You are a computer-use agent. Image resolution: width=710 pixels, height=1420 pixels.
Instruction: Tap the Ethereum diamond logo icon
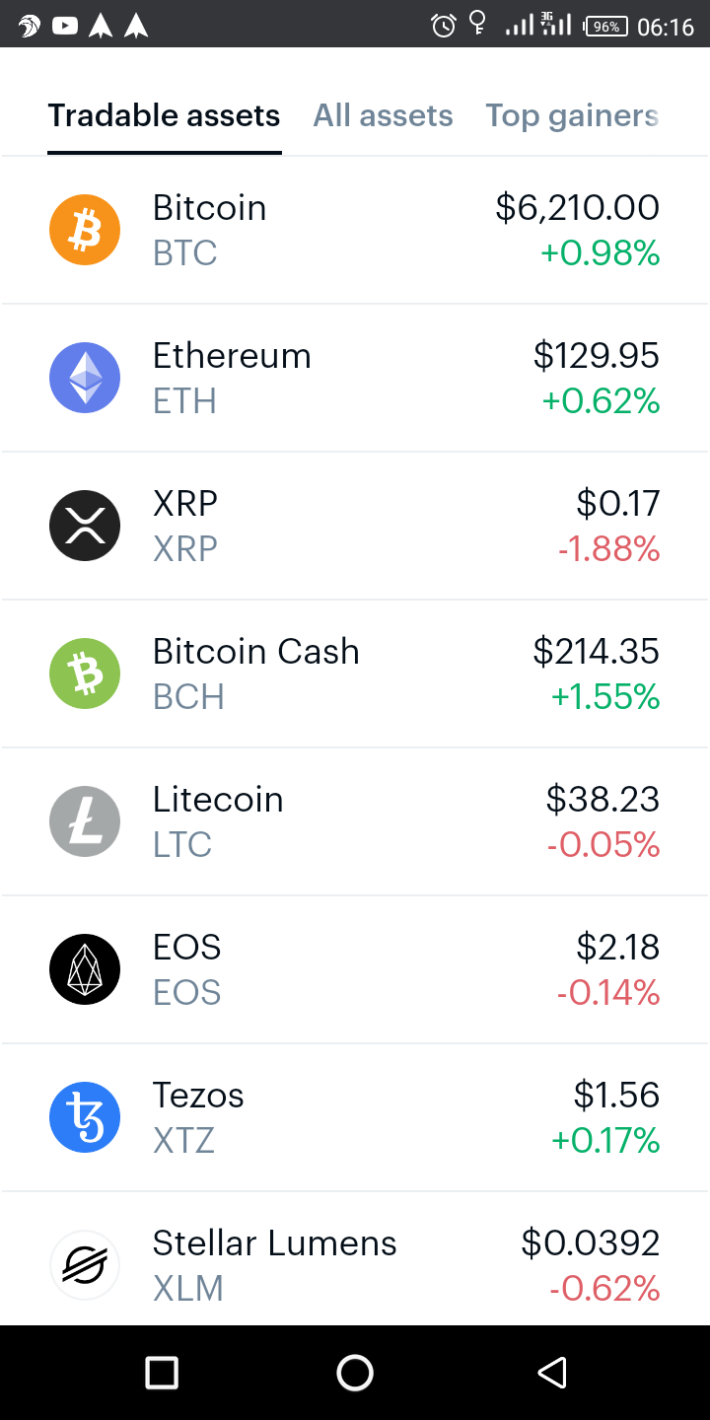[85, 378]
